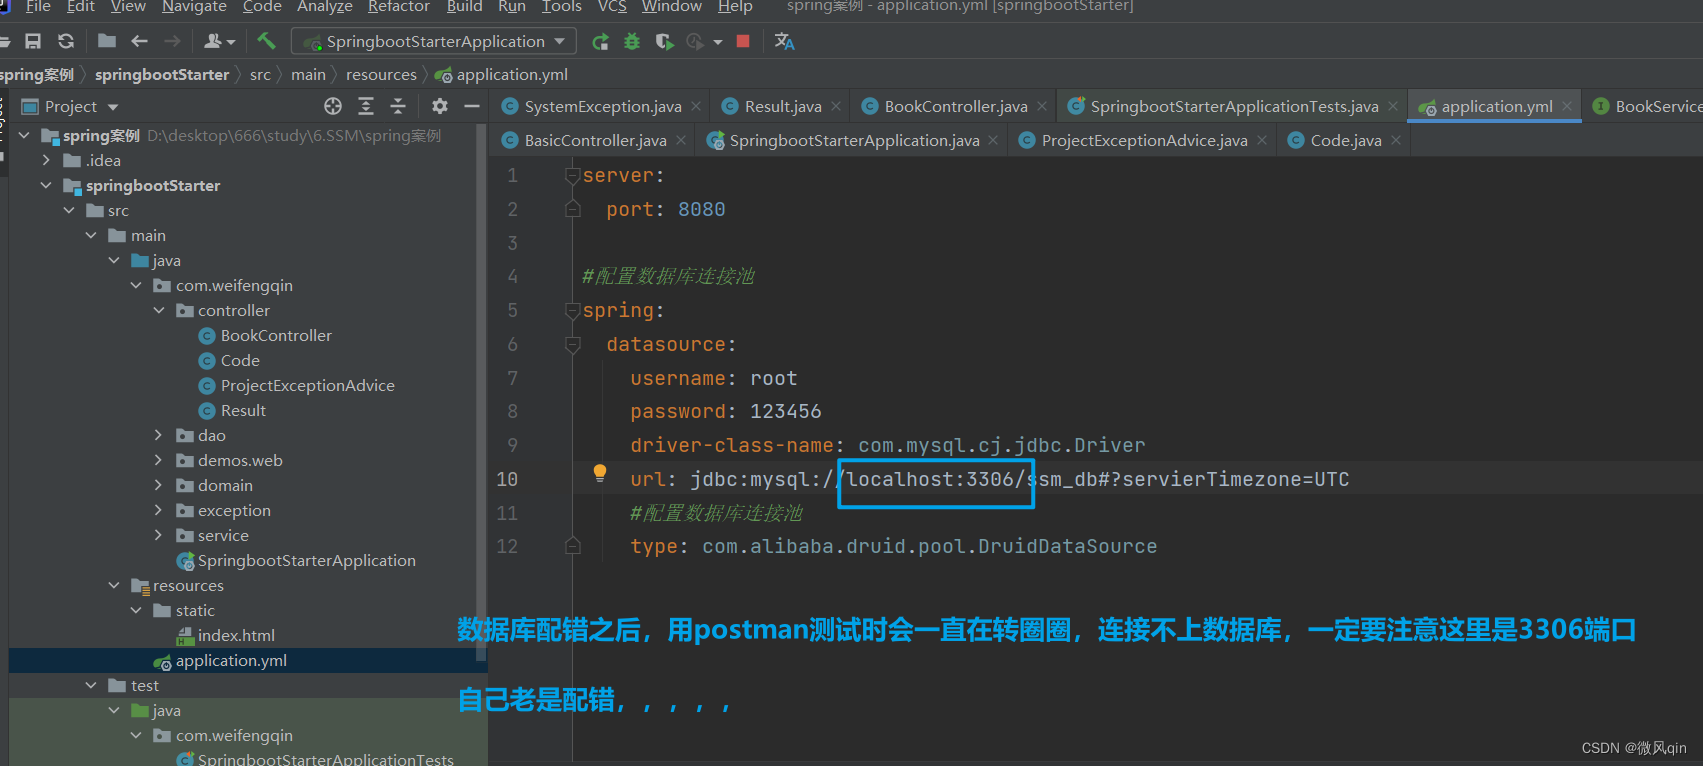Image resolution: width=1703 pixels, height=766 pixels.
Task: Collapse the static folder node
Action: pyautogui.click(x=137, y=610)
